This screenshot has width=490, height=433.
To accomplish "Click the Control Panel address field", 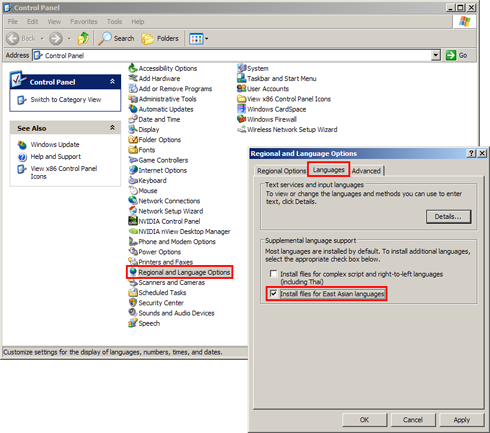I will point(232,55).
